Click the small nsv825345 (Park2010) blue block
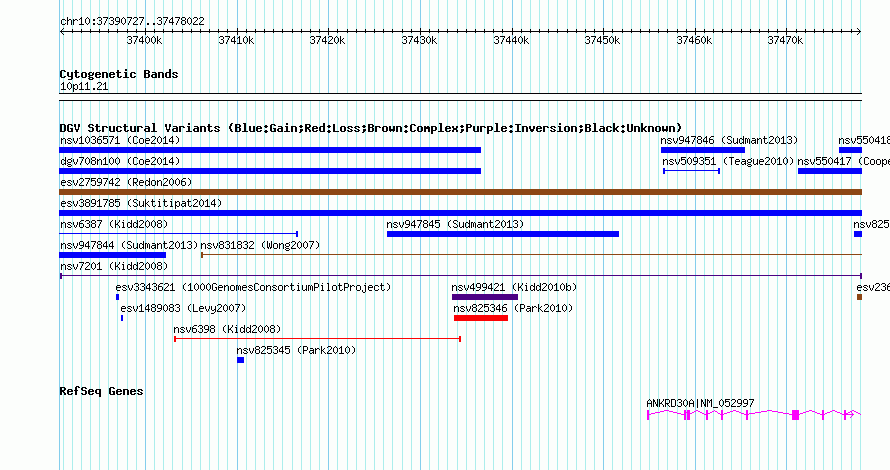Image resolution: width=890 pixels, height=470 pixels. click(x=241, y=360)
